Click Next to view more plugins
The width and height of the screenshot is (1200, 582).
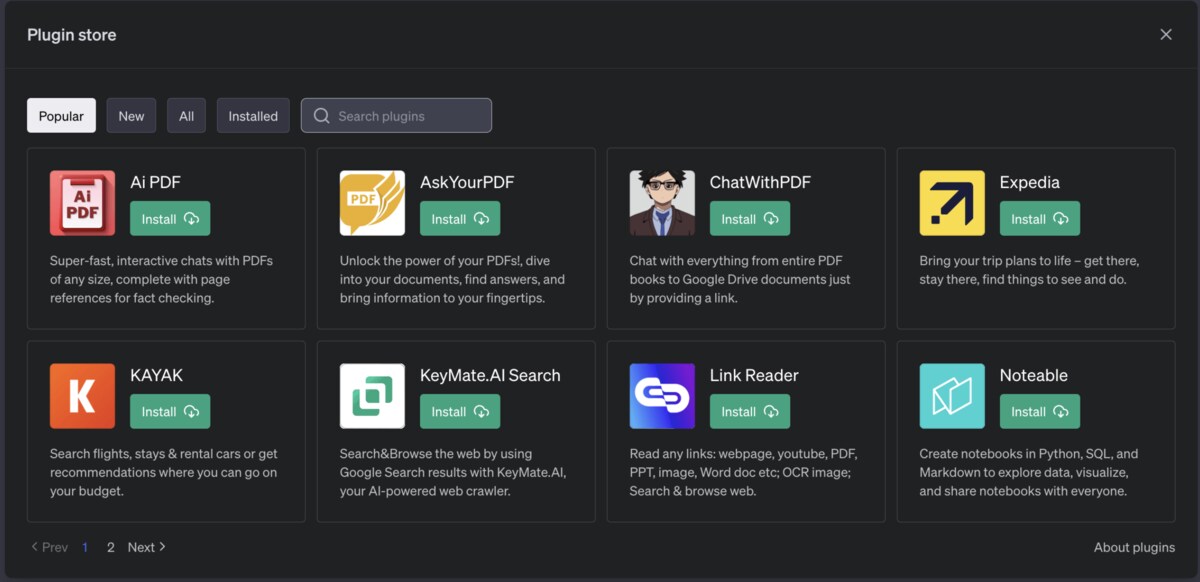click(x=143, y=547)
